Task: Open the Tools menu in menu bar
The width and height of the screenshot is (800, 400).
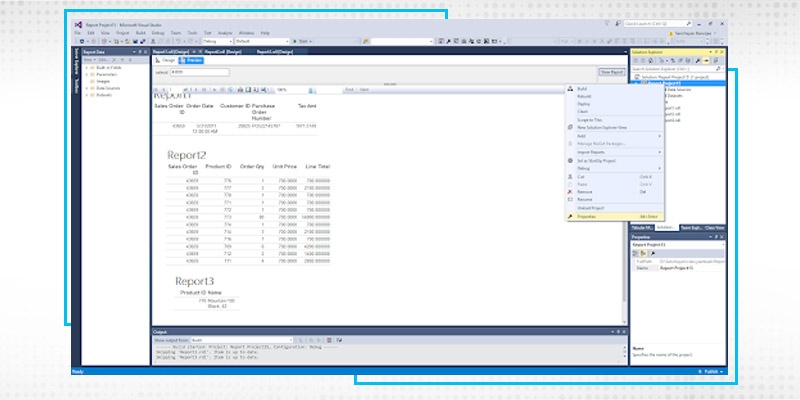Action: [x=190, y=33]
